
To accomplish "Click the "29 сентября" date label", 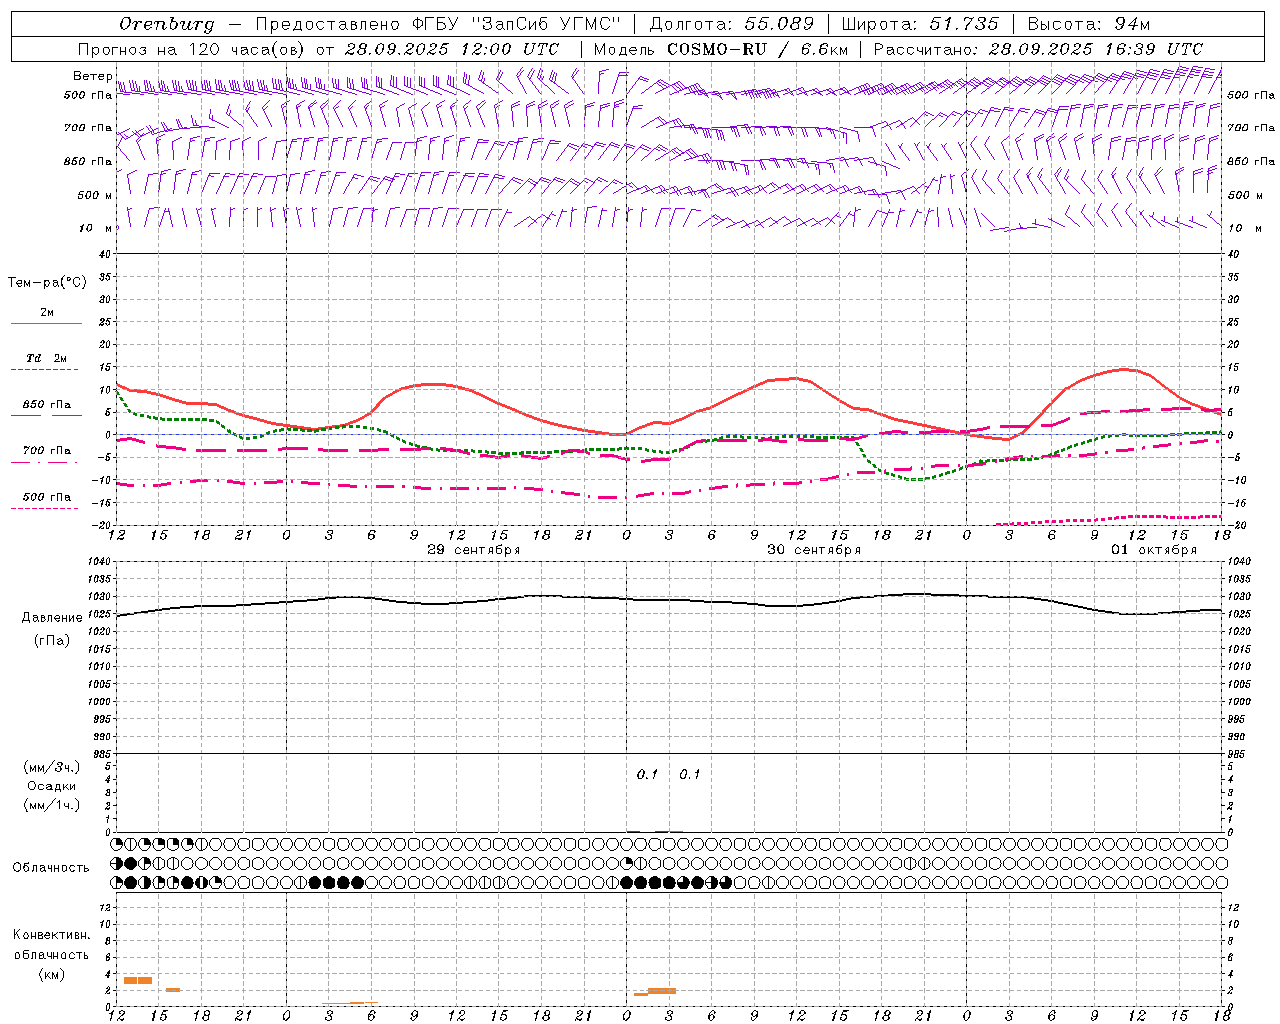I will [x=473, y=550].
